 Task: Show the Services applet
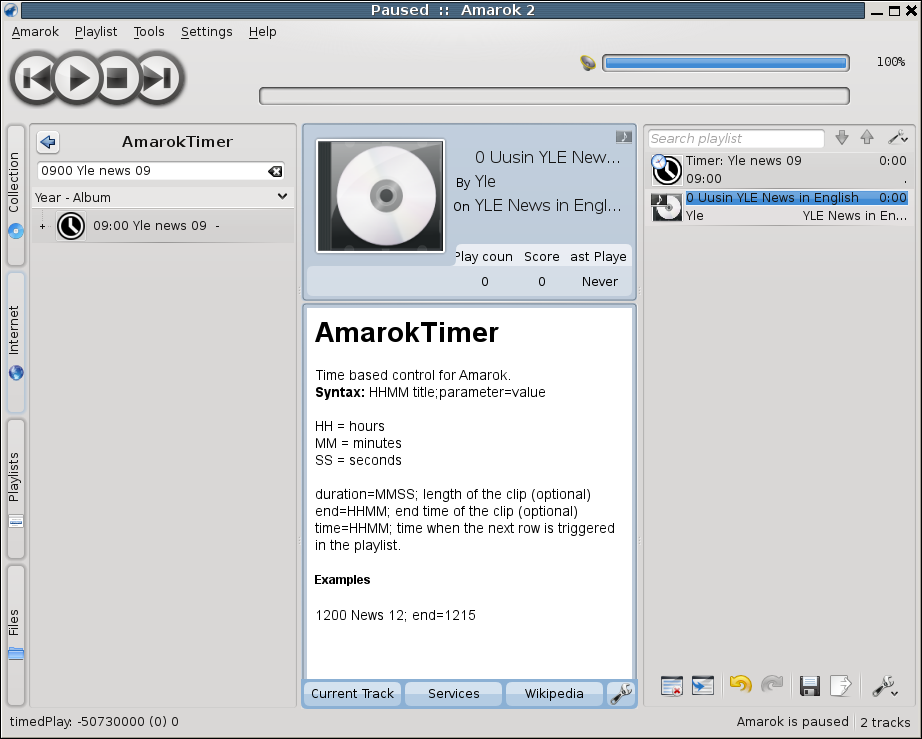pyautogui.click(x=453, y=694)
